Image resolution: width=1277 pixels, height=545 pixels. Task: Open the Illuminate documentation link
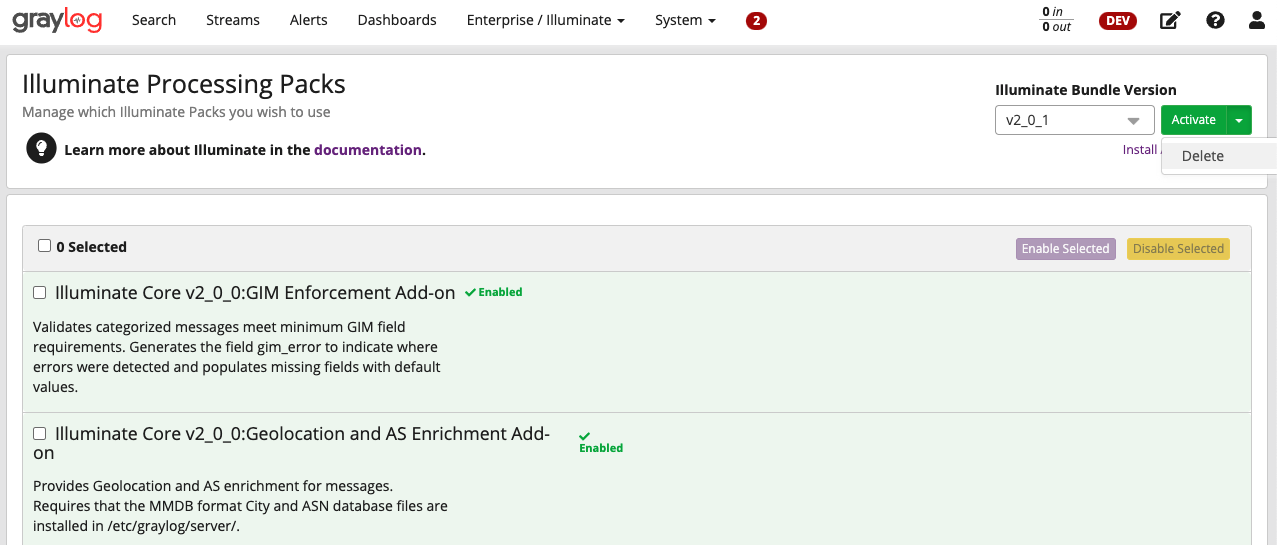[367, 150]
